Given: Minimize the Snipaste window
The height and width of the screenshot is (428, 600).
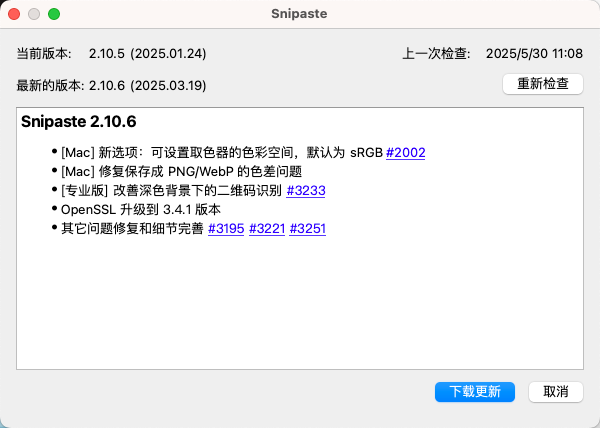Looking at the screenshot, I should coord(34,15).
